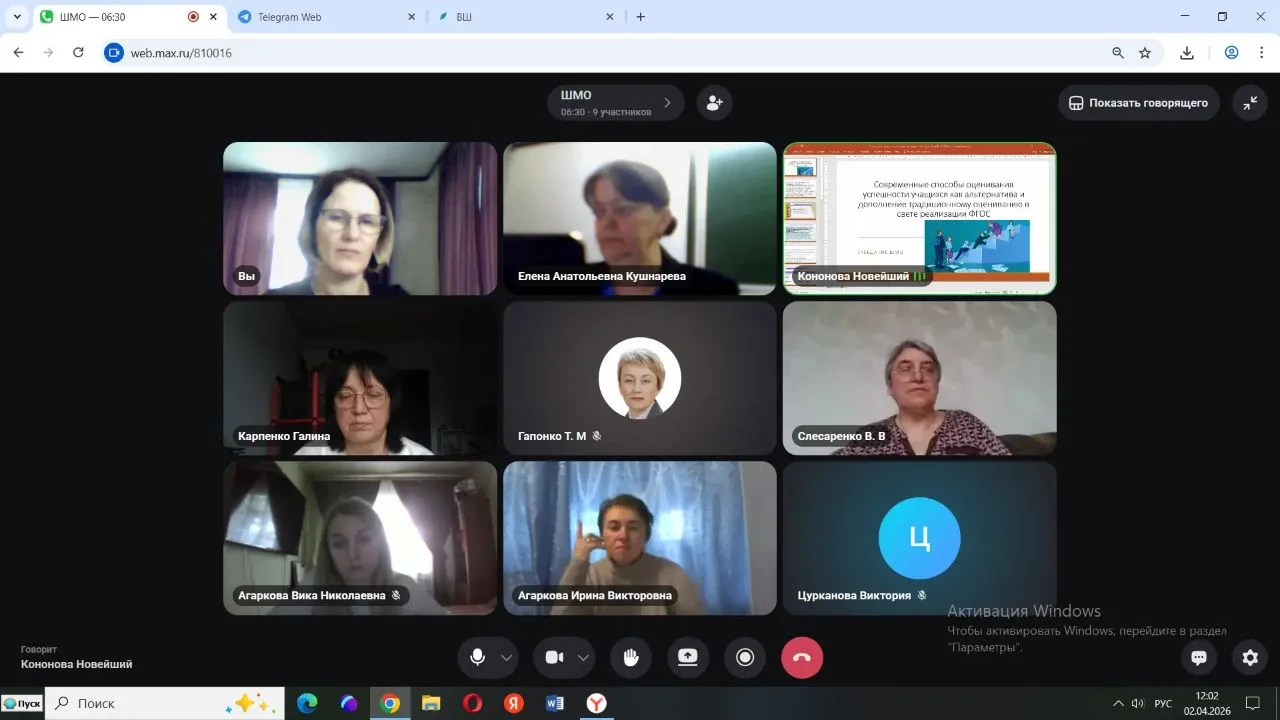Select Кононова Новейший's shared presentation tile
Viewport: 1280px width, 720px height.
tap(919, 218)
